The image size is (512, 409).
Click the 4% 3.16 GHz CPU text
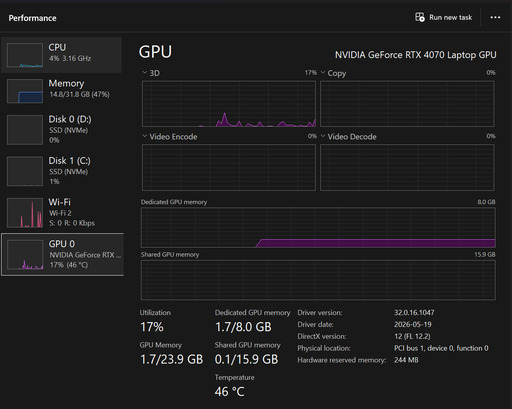pos(70,58)
